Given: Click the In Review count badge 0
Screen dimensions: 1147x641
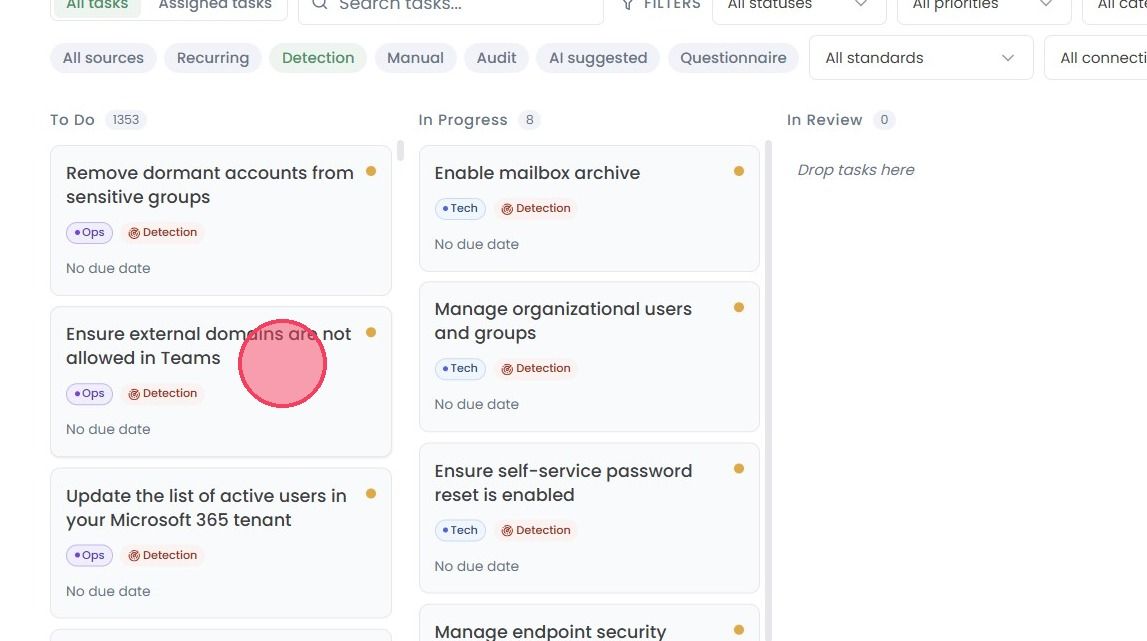Looking at the screenshot, I should [x=884, y=120].
